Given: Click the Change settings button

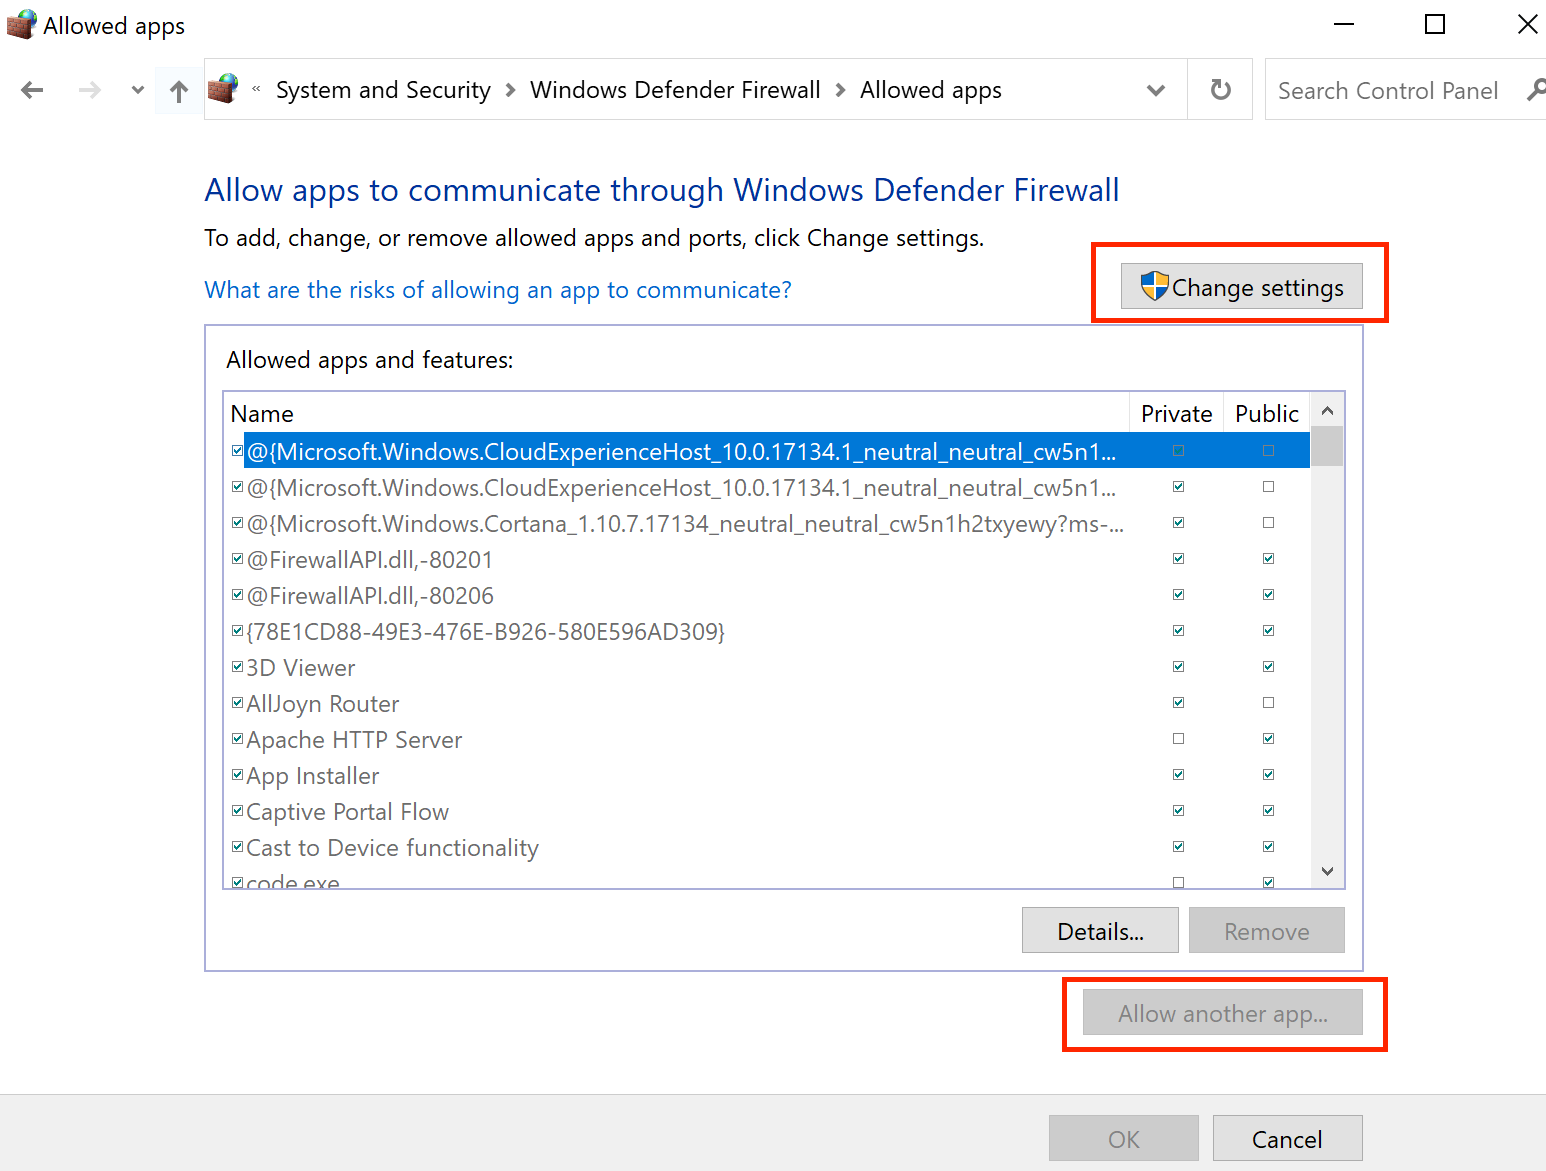Looking at the screenshot, I should tap(1241, 287).
